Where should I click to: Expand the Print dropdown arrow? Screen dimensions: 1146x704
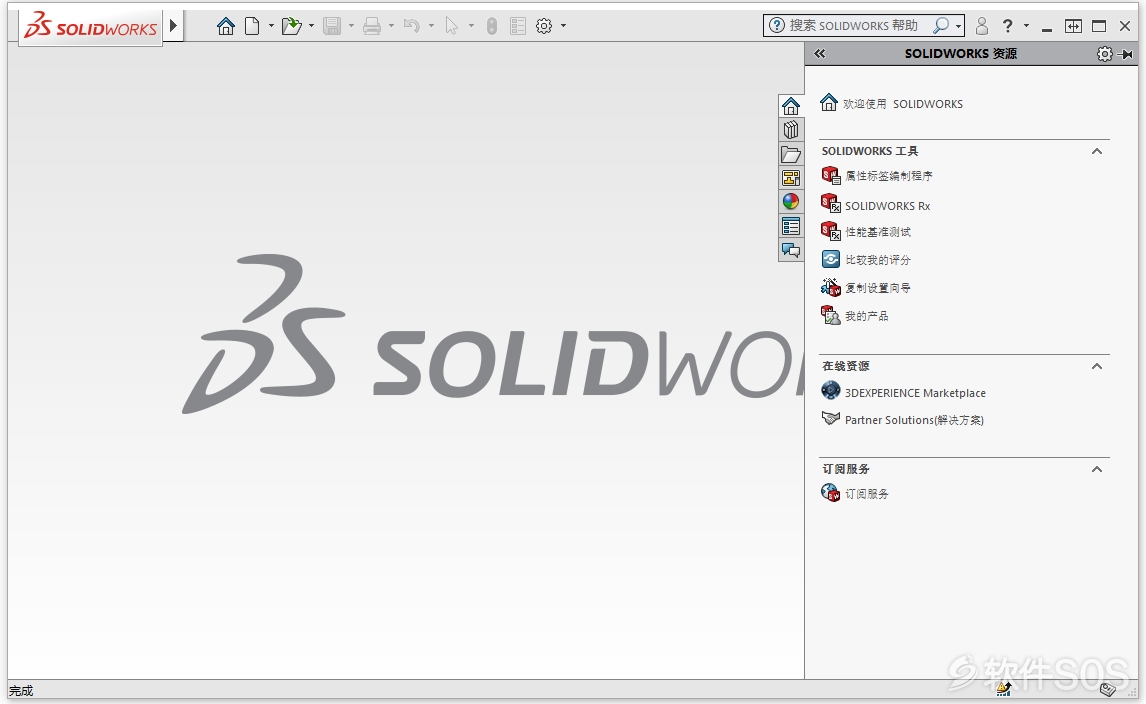pos(392,26)
